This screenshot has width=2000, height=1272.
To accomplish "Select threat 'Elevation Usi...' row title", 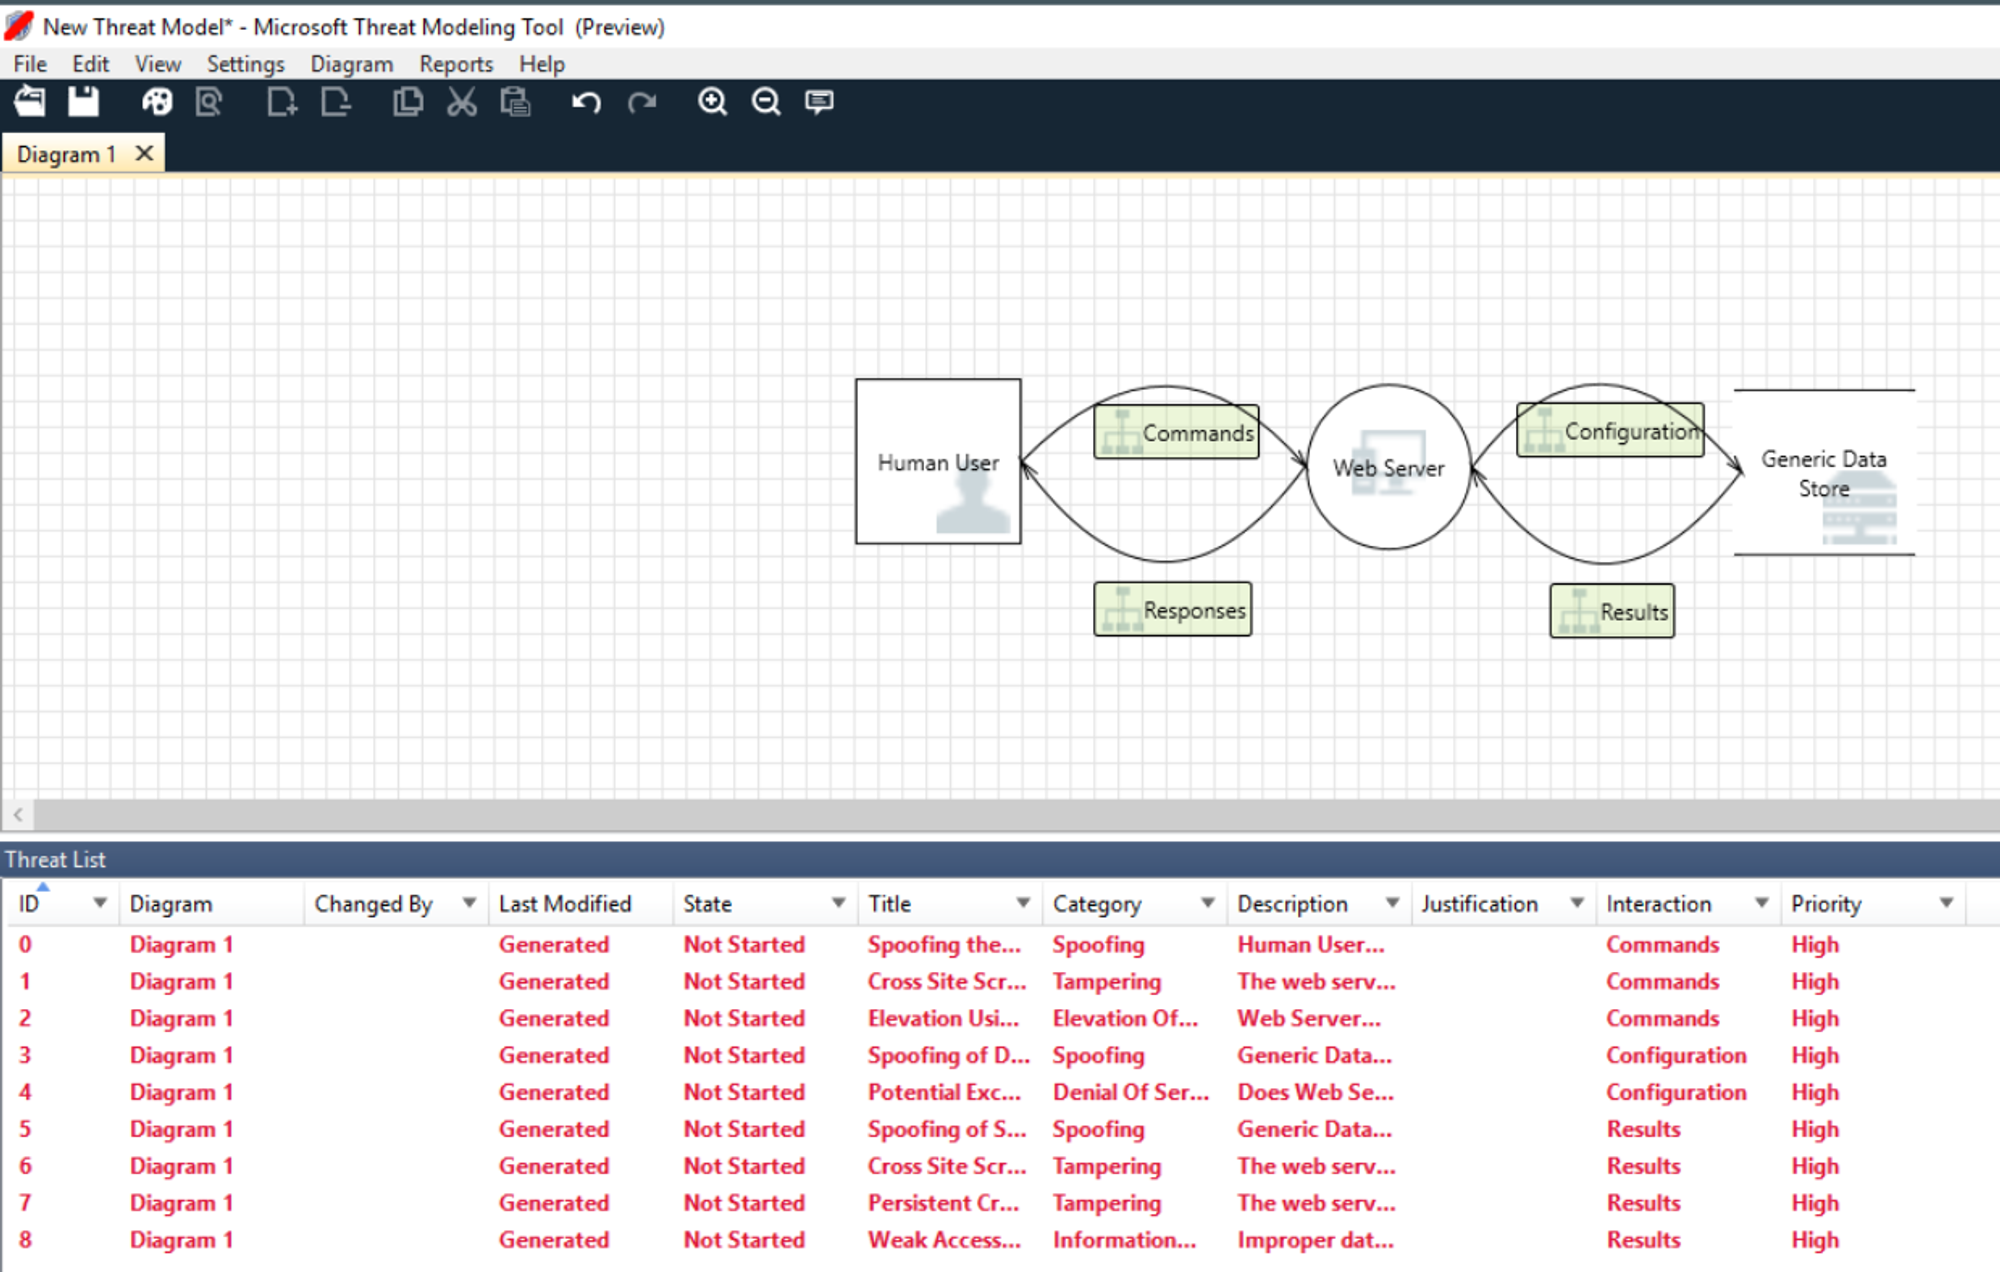I will (x=943, y=1018).
